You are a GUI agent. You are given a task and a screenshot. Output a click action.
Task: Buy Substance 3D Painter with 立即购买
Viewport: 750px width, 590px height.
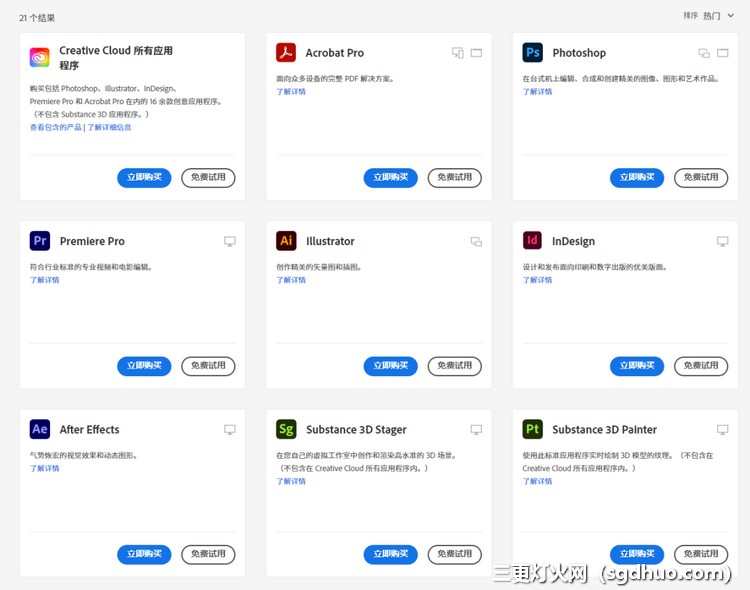[637, 554]
